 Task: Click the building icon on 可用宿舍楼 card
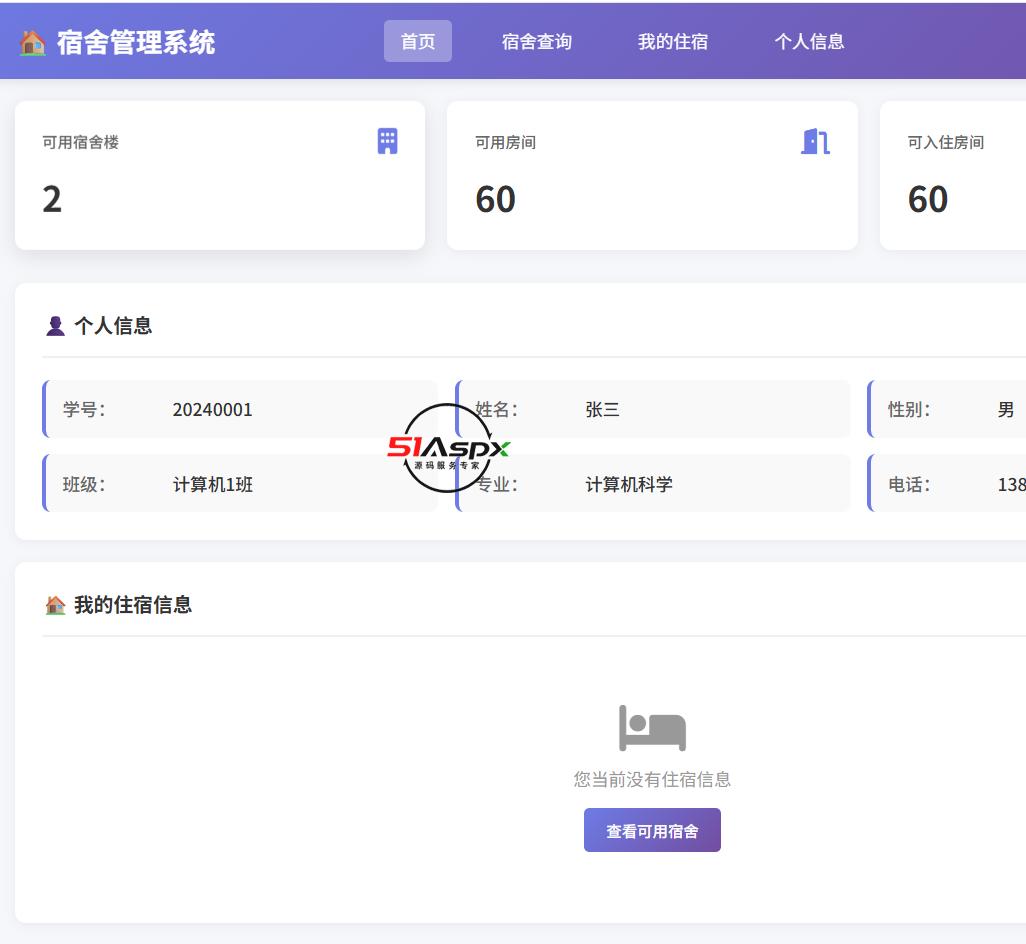[x=387, y=141]
